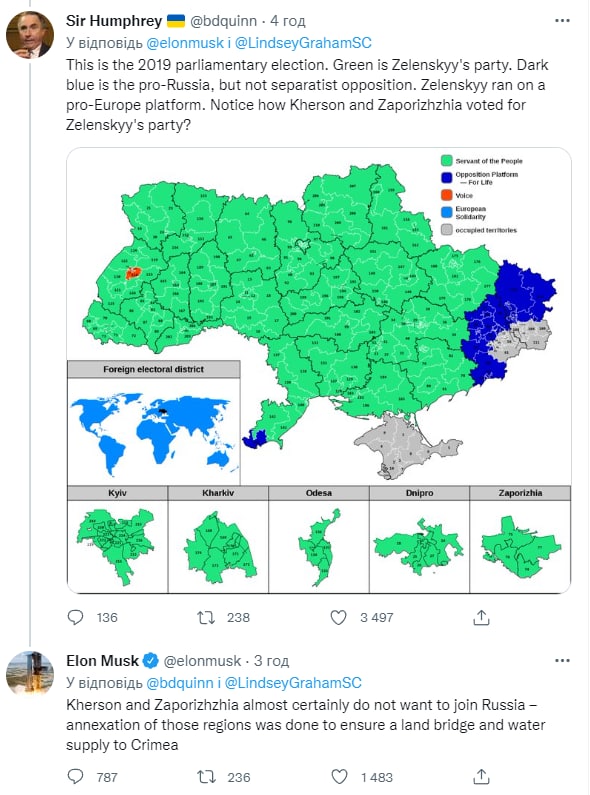The height and width of the screenshot is (795, 590).
Task: Open the 4 год timestamp on Sir Humphrey's tweet
Action: [x=287, y=21]
